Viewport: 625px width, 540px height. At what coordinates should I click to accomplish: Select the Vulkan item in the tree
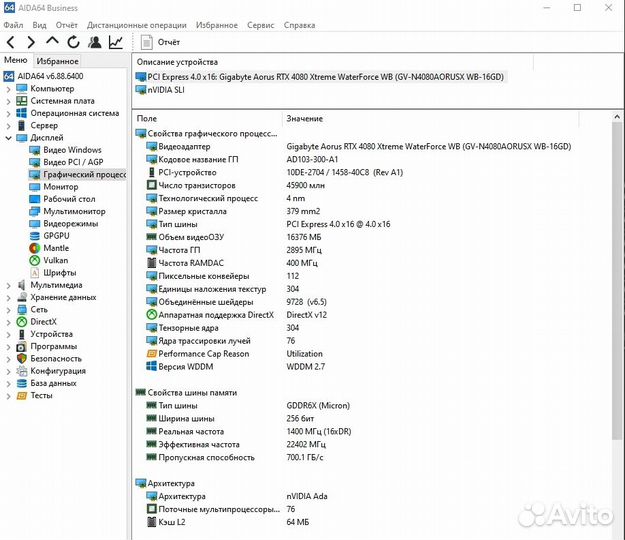[x=58, y=260]
